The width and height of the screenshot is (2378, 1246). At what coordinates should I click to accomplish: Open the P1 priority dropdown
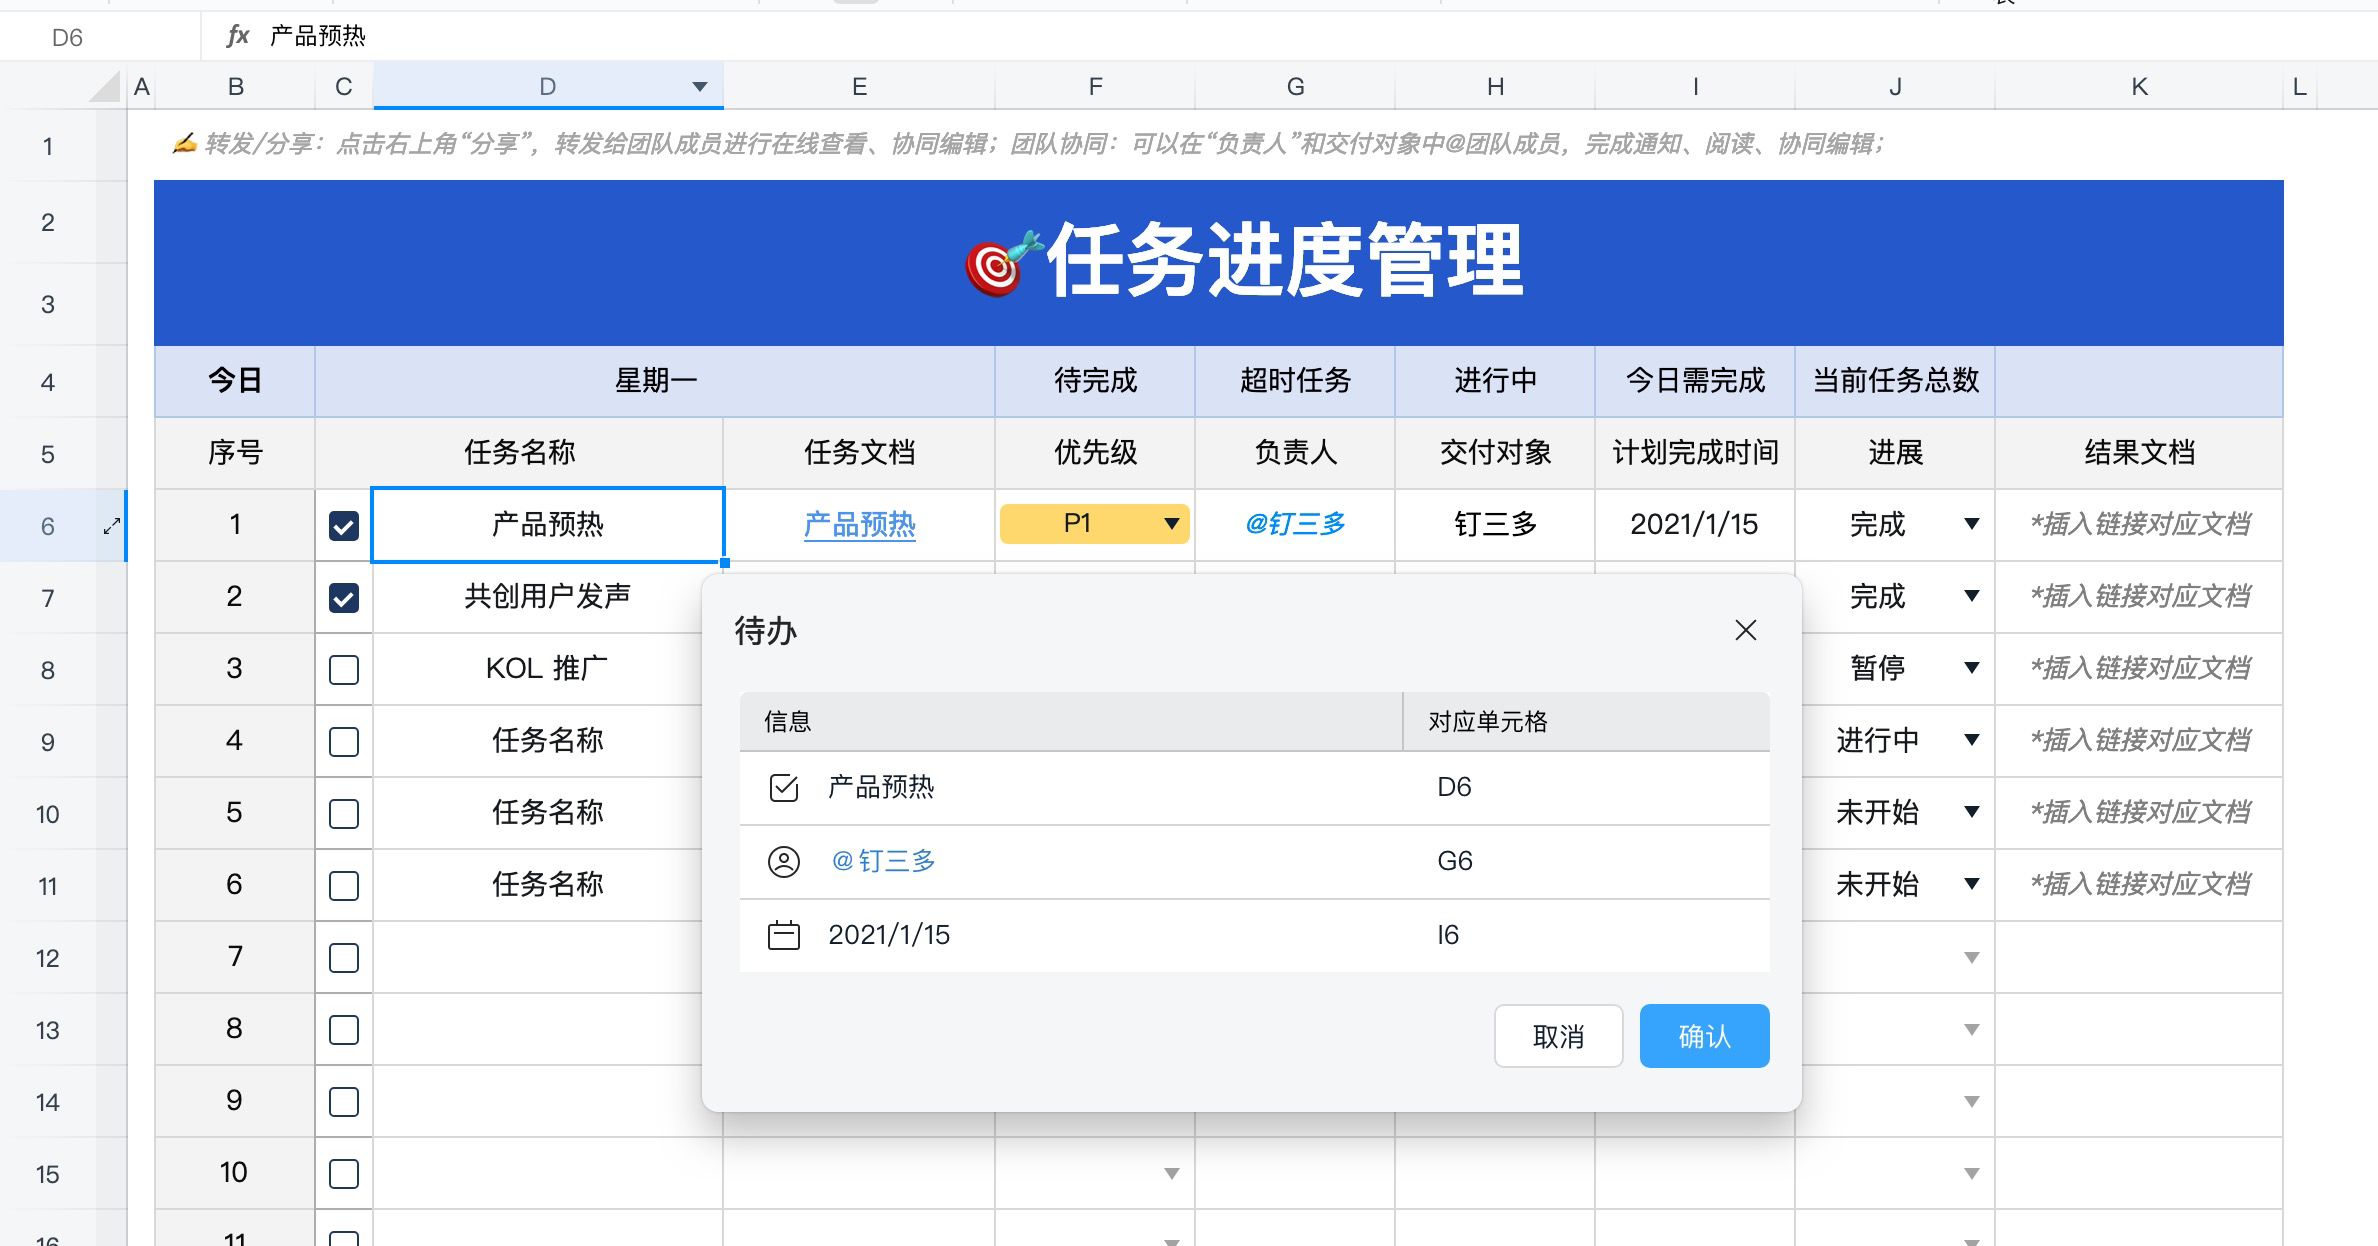click(1170, 523)
